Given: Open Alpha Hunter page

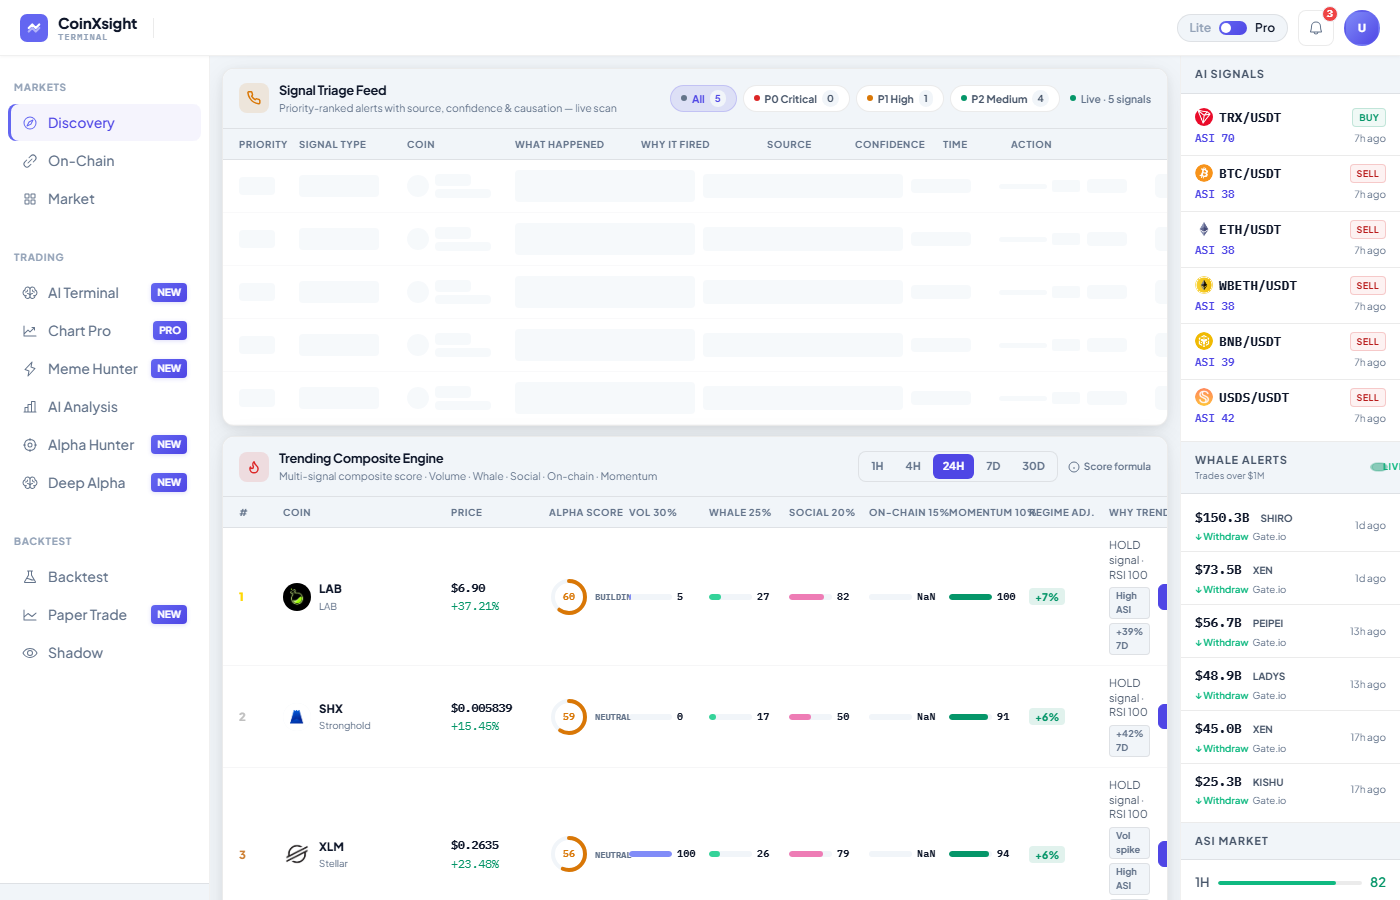Looking at the screenshot, I should 105,445.
